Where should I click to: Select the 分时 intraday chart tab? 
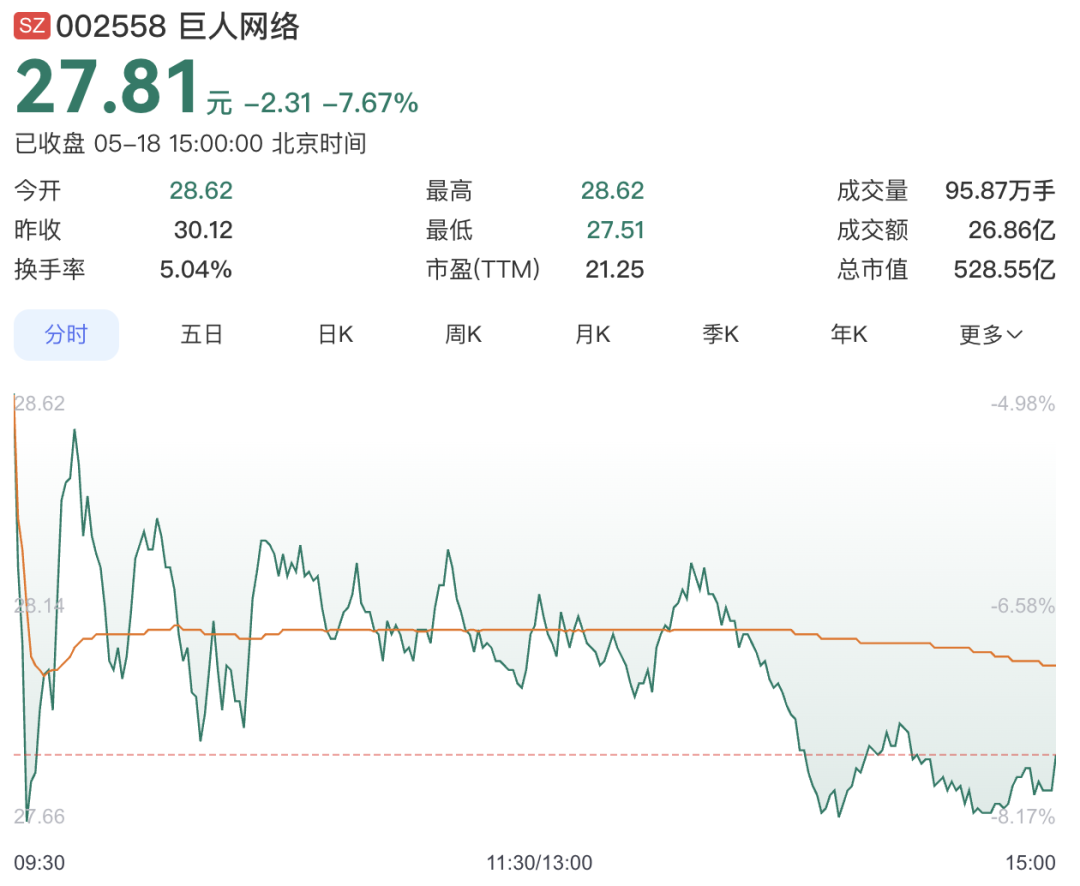pyautogui.click(x=66, y=335)
